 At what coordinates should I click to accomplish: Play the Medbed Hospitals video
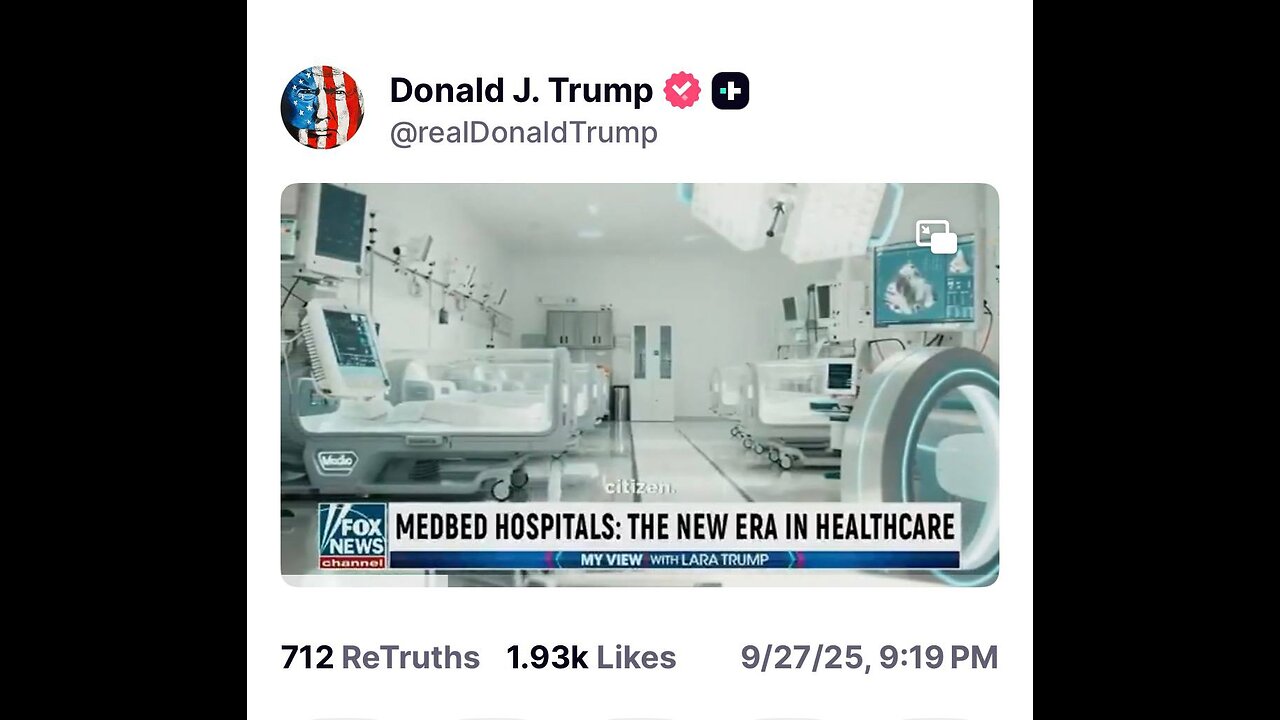[640, 385]
